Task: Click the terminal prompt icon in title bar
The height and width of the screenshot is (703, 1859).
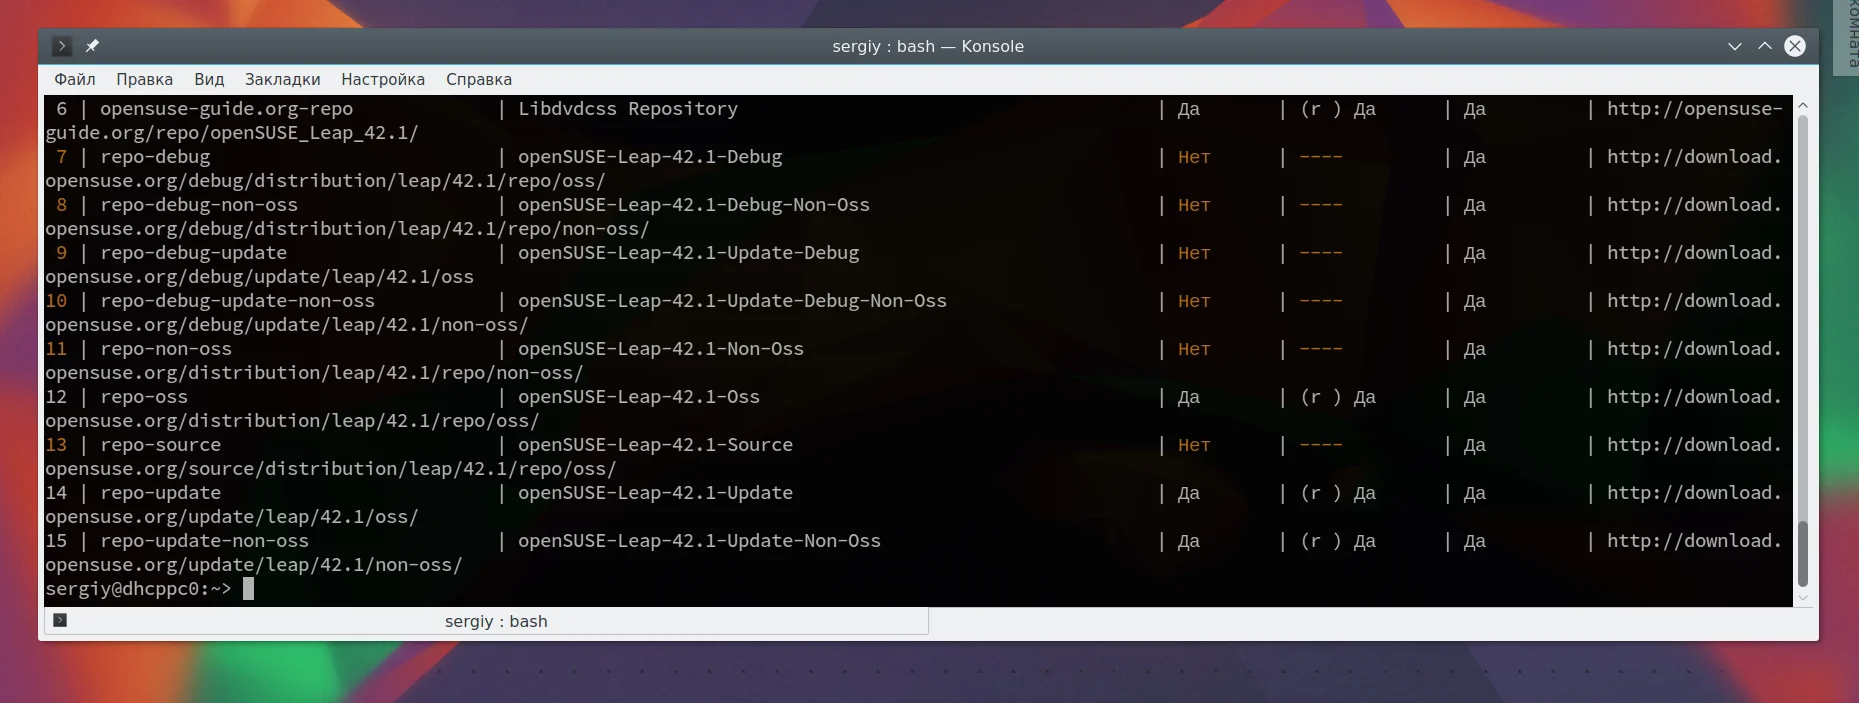Action: 61,46
